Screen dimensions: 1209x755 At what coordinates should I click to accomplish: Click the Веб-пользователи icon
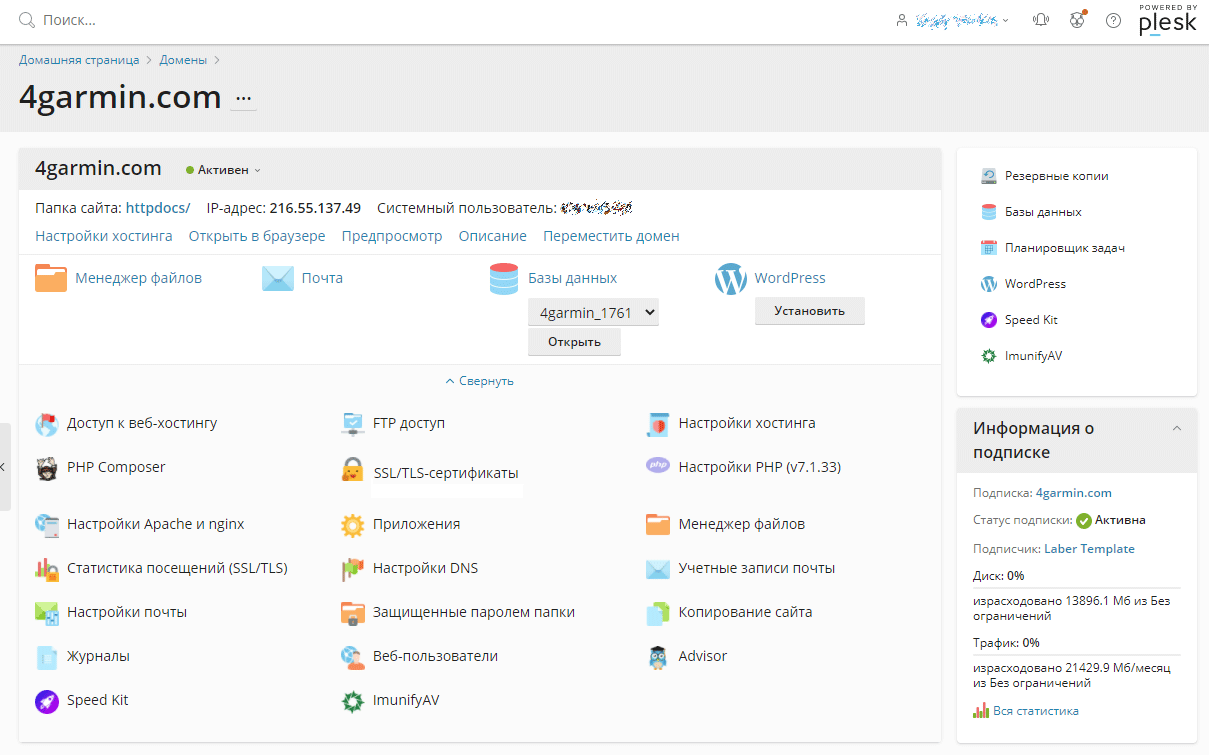(x=353, y=657)
